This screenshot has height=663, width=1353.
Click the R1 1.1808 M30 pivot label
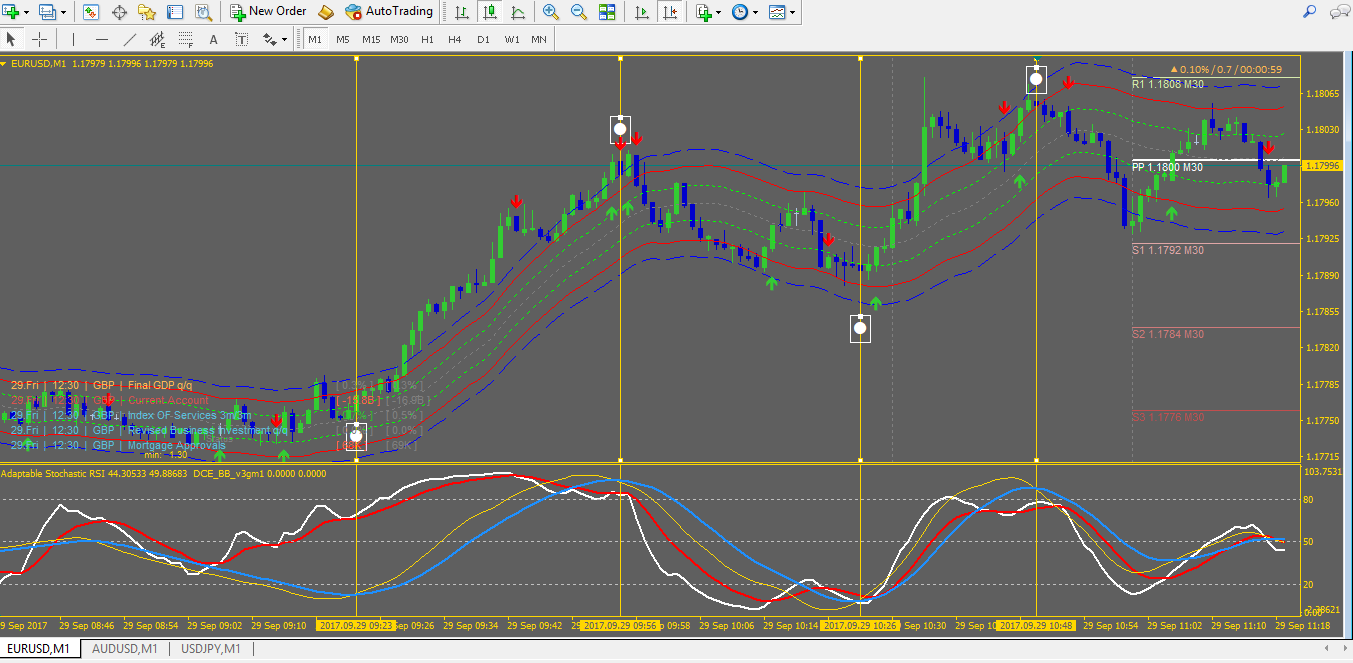click(1168, 84)
